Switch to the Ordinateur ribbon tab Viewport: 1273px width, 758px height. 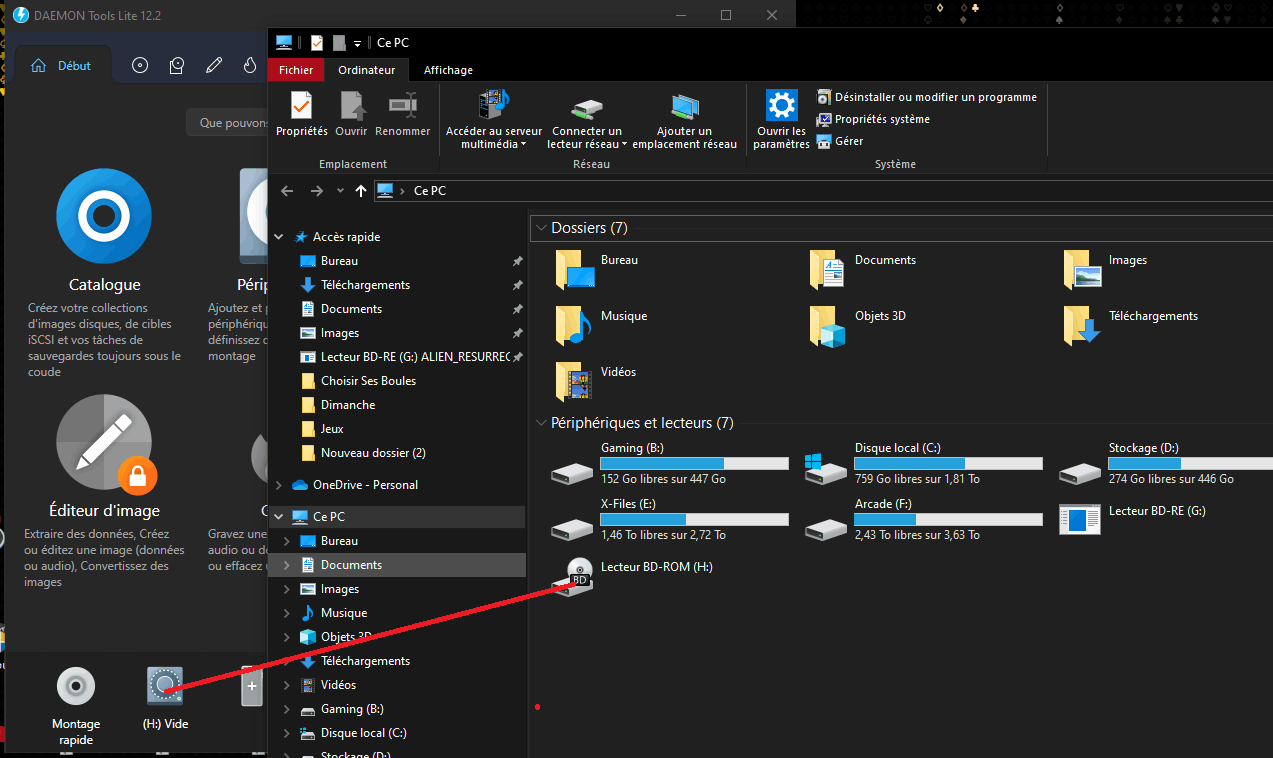[366, 70]
